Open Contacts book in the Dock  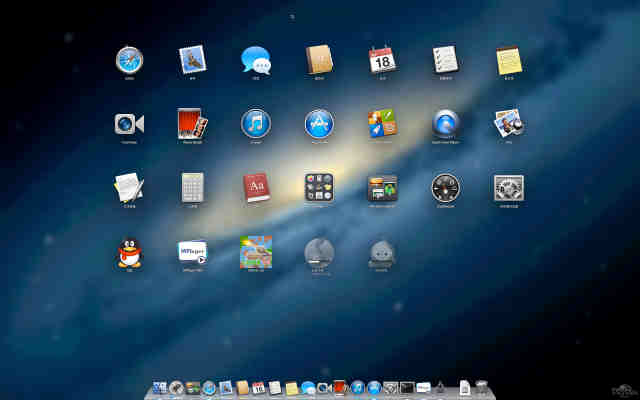(x=242, y=387)
